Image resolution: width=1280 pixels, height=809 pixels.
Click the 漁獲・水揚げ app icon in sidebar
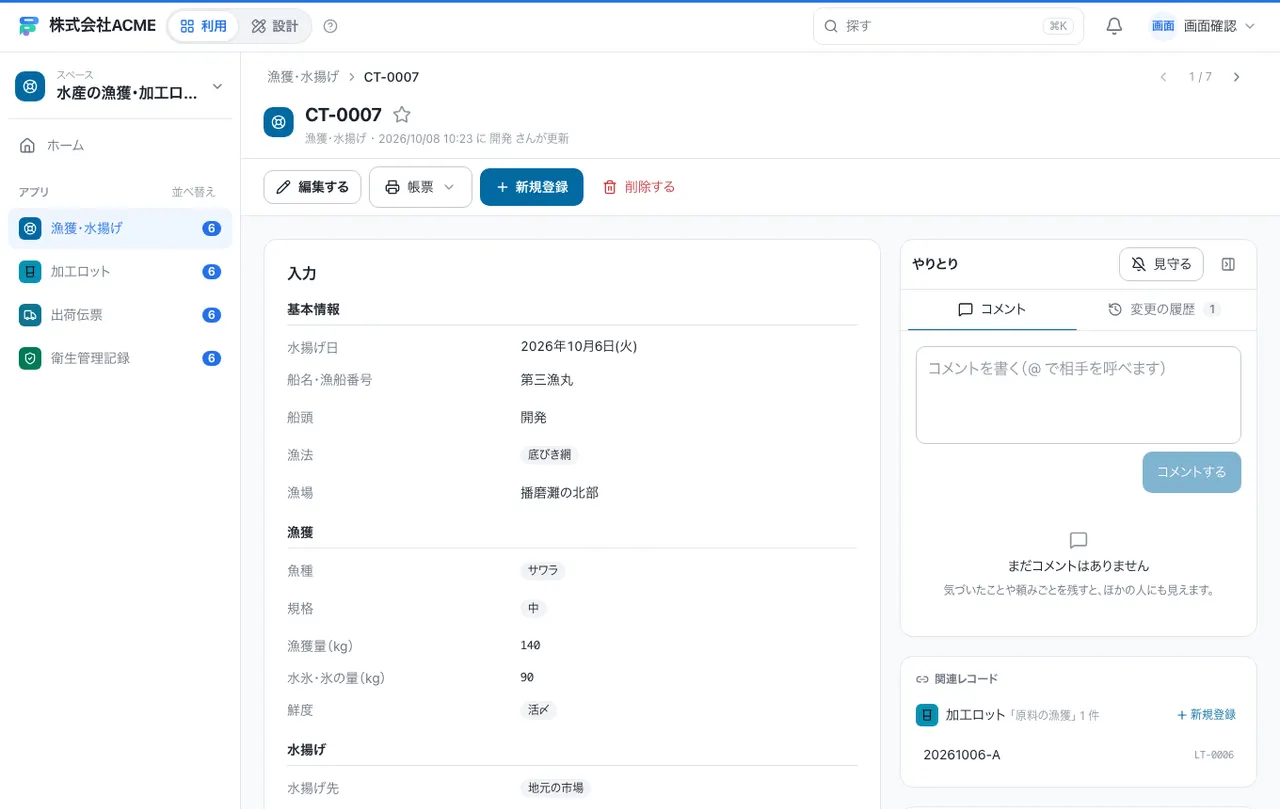[x=30, y=228]
